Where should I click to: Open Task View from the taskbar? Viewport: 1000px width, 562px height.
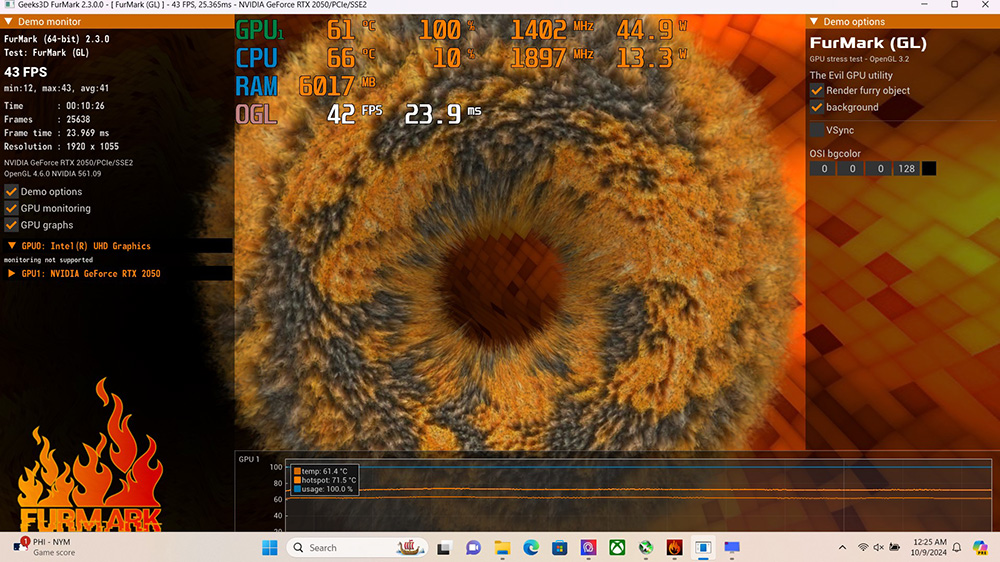pyautogui.click(x=444, y=547)
